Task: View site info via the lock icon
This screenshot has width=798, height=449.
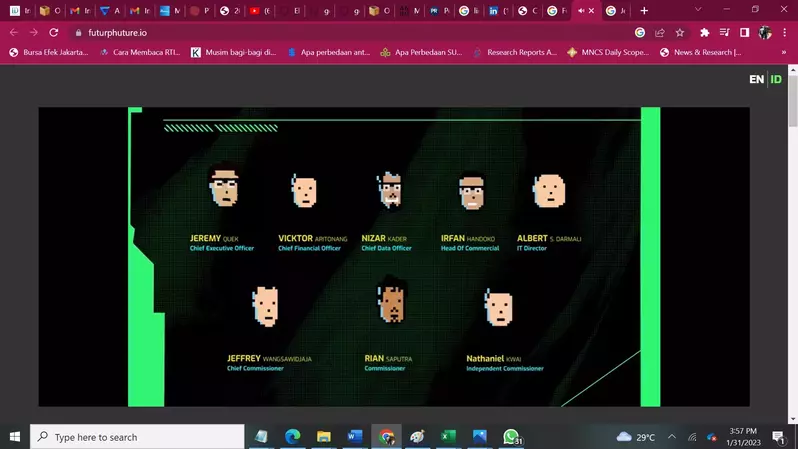Action: pyautogui.click(x=78, y=33)
